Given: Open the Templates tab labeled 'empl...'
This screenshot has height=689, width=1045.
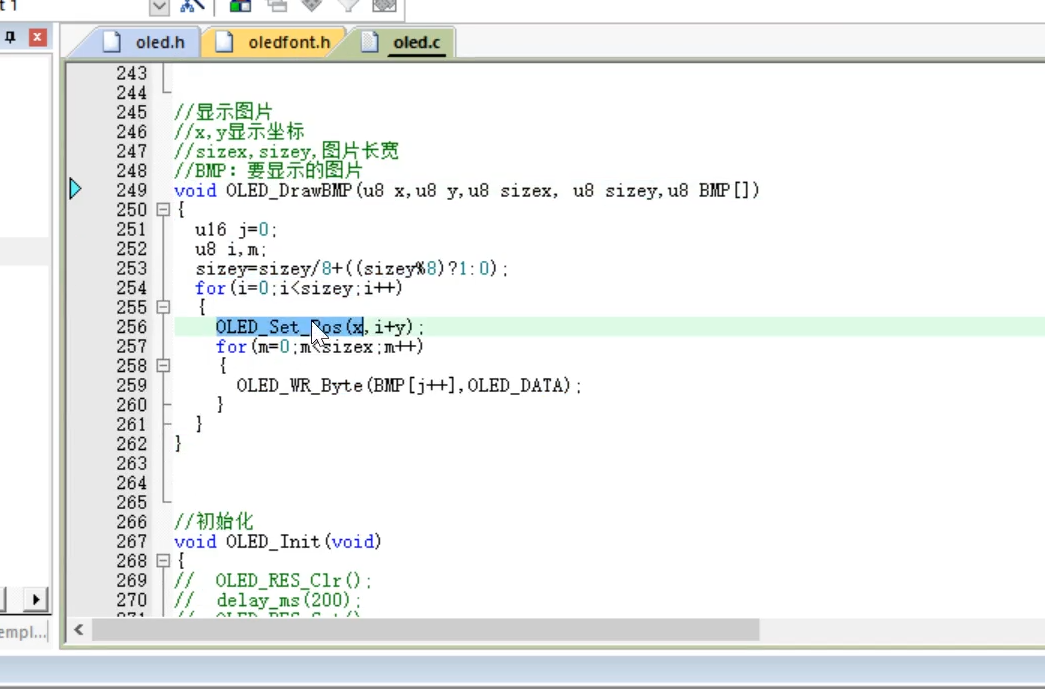Looking at the screenshot, I should click(x=23, y=632).
